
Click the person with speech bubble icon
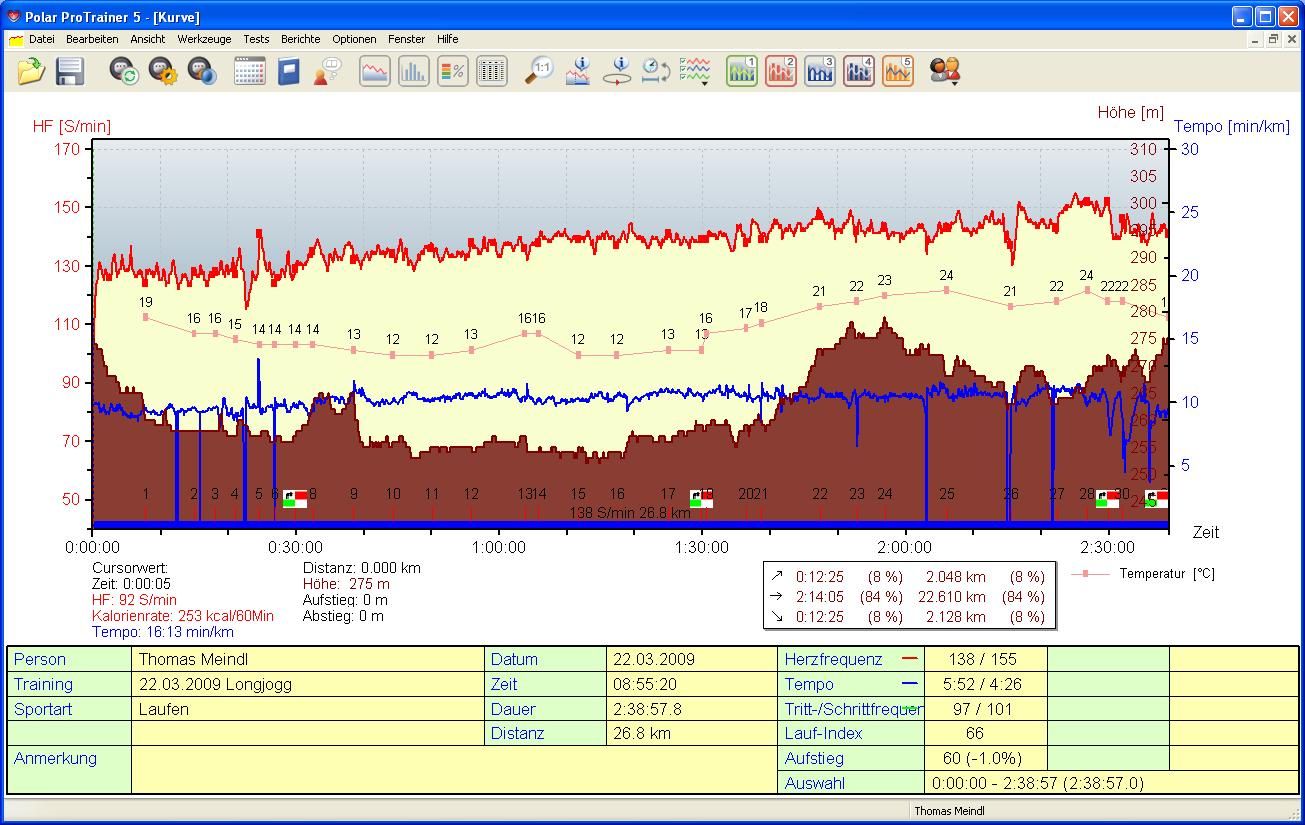(x=327, y=71)
